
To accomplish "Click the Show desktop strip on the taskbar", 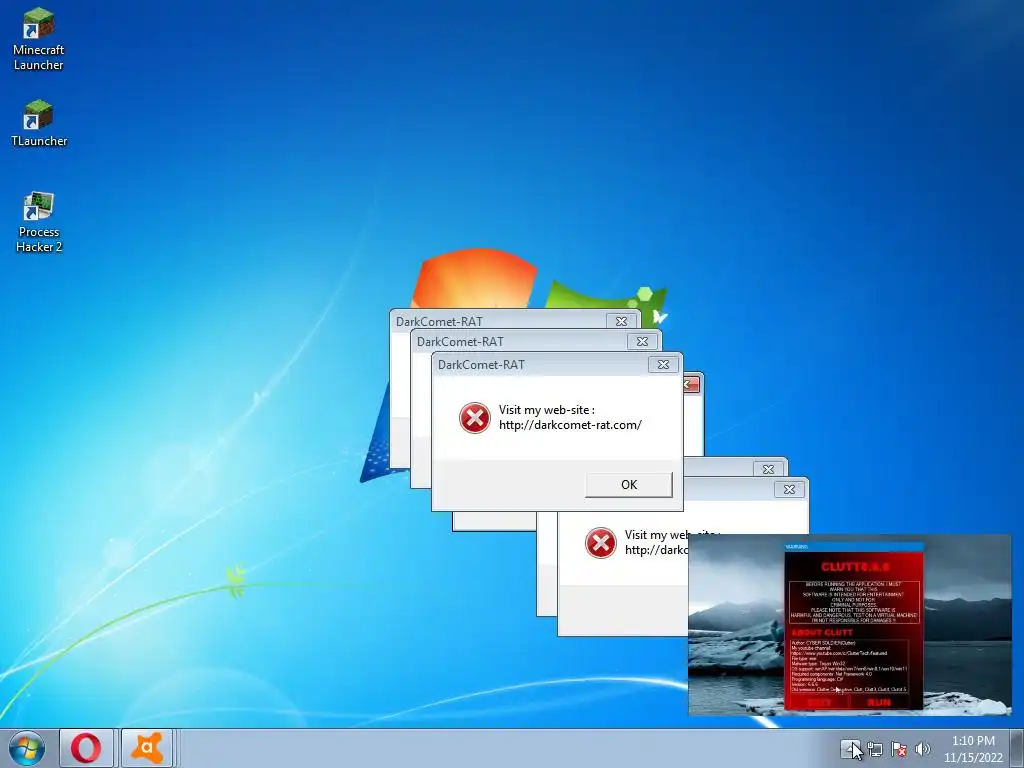I will [1017, 748].
